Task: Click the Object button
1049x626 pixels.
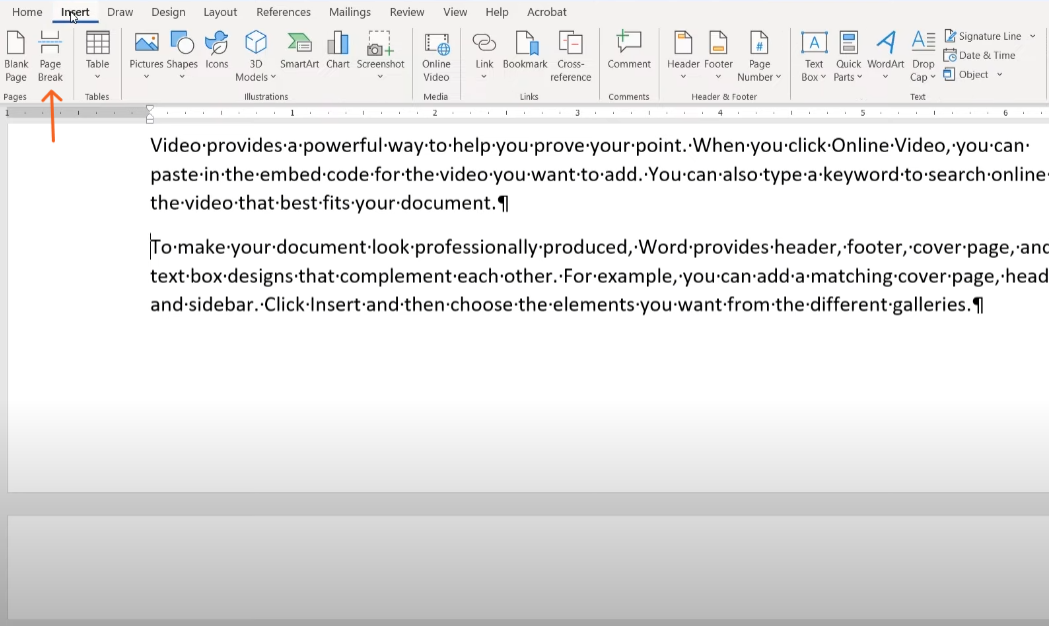Action: click(x=965, y=74)
